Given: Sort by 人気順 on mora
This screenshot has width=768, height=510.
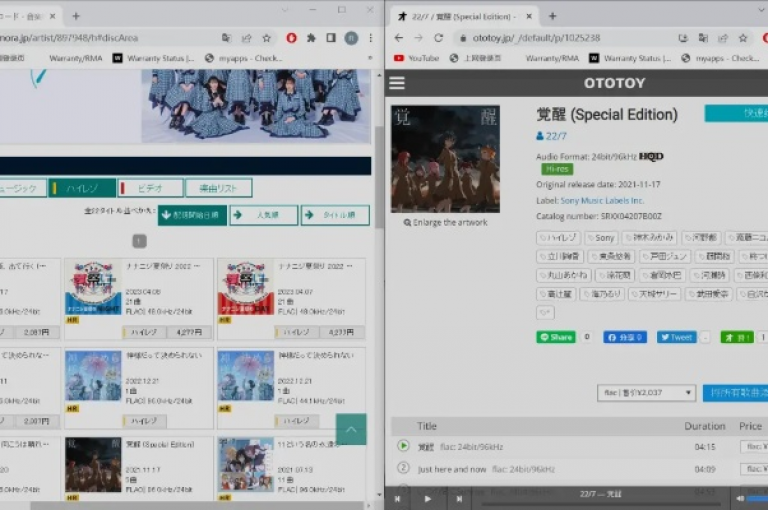Looking at the screenshot, I should [x=264, y=215].
